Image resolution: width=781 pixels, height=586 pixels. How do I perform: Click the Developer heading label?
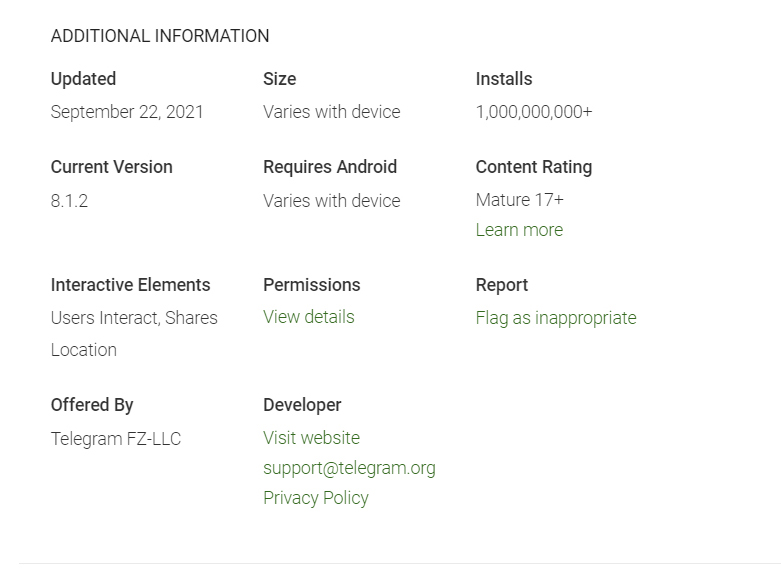[302, 405]
